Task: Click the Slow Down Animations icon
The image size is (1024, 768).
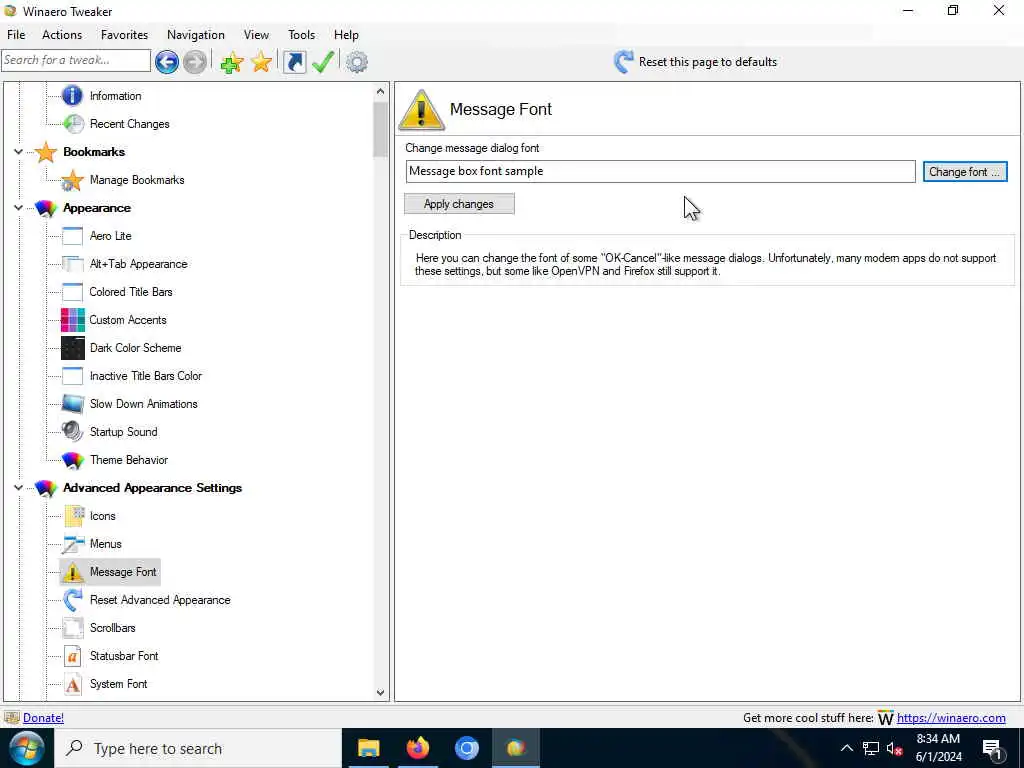Action: point(72,404)
